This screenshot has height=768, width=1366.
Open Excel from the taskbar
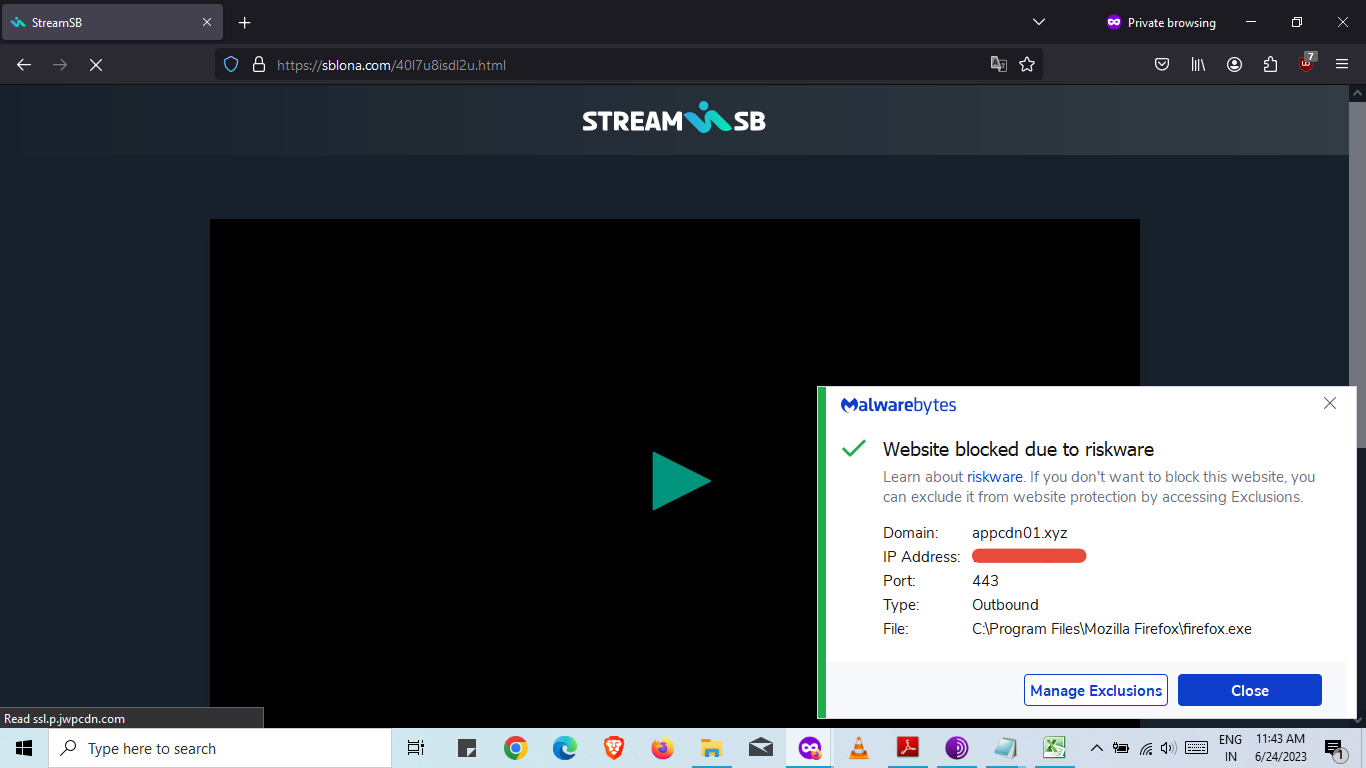(1055, 748)
